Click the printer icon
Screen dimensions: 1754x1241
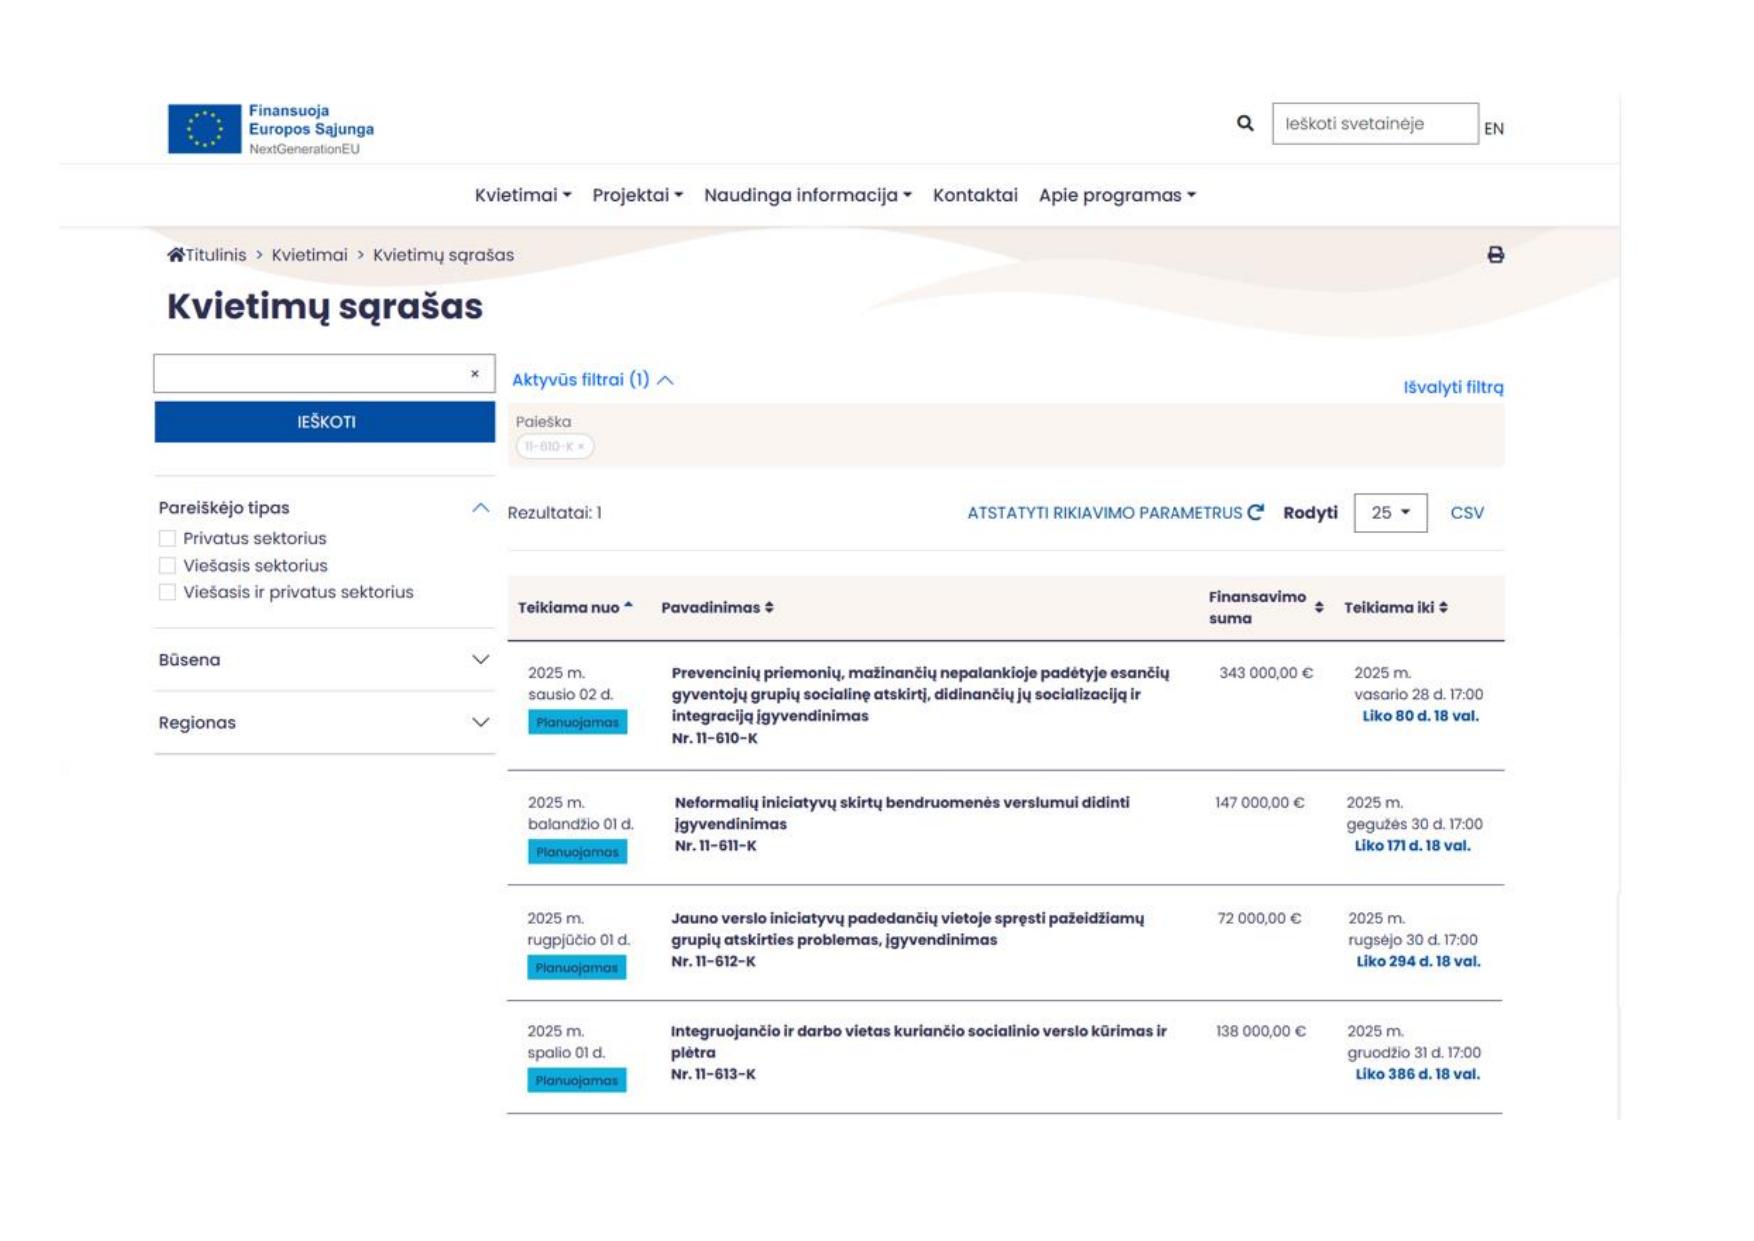1495,255
